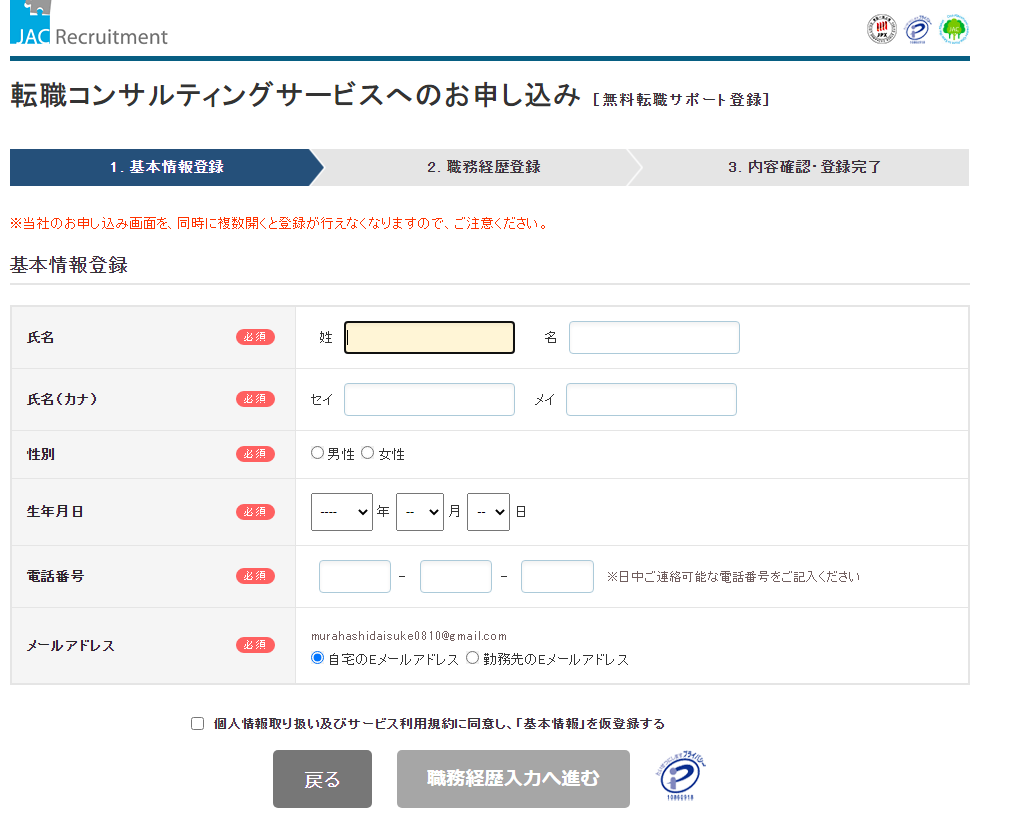1023x822 pixels.
Task: Go to the 2. 職務経歴登録 step tab
Action: click(483, 167)
